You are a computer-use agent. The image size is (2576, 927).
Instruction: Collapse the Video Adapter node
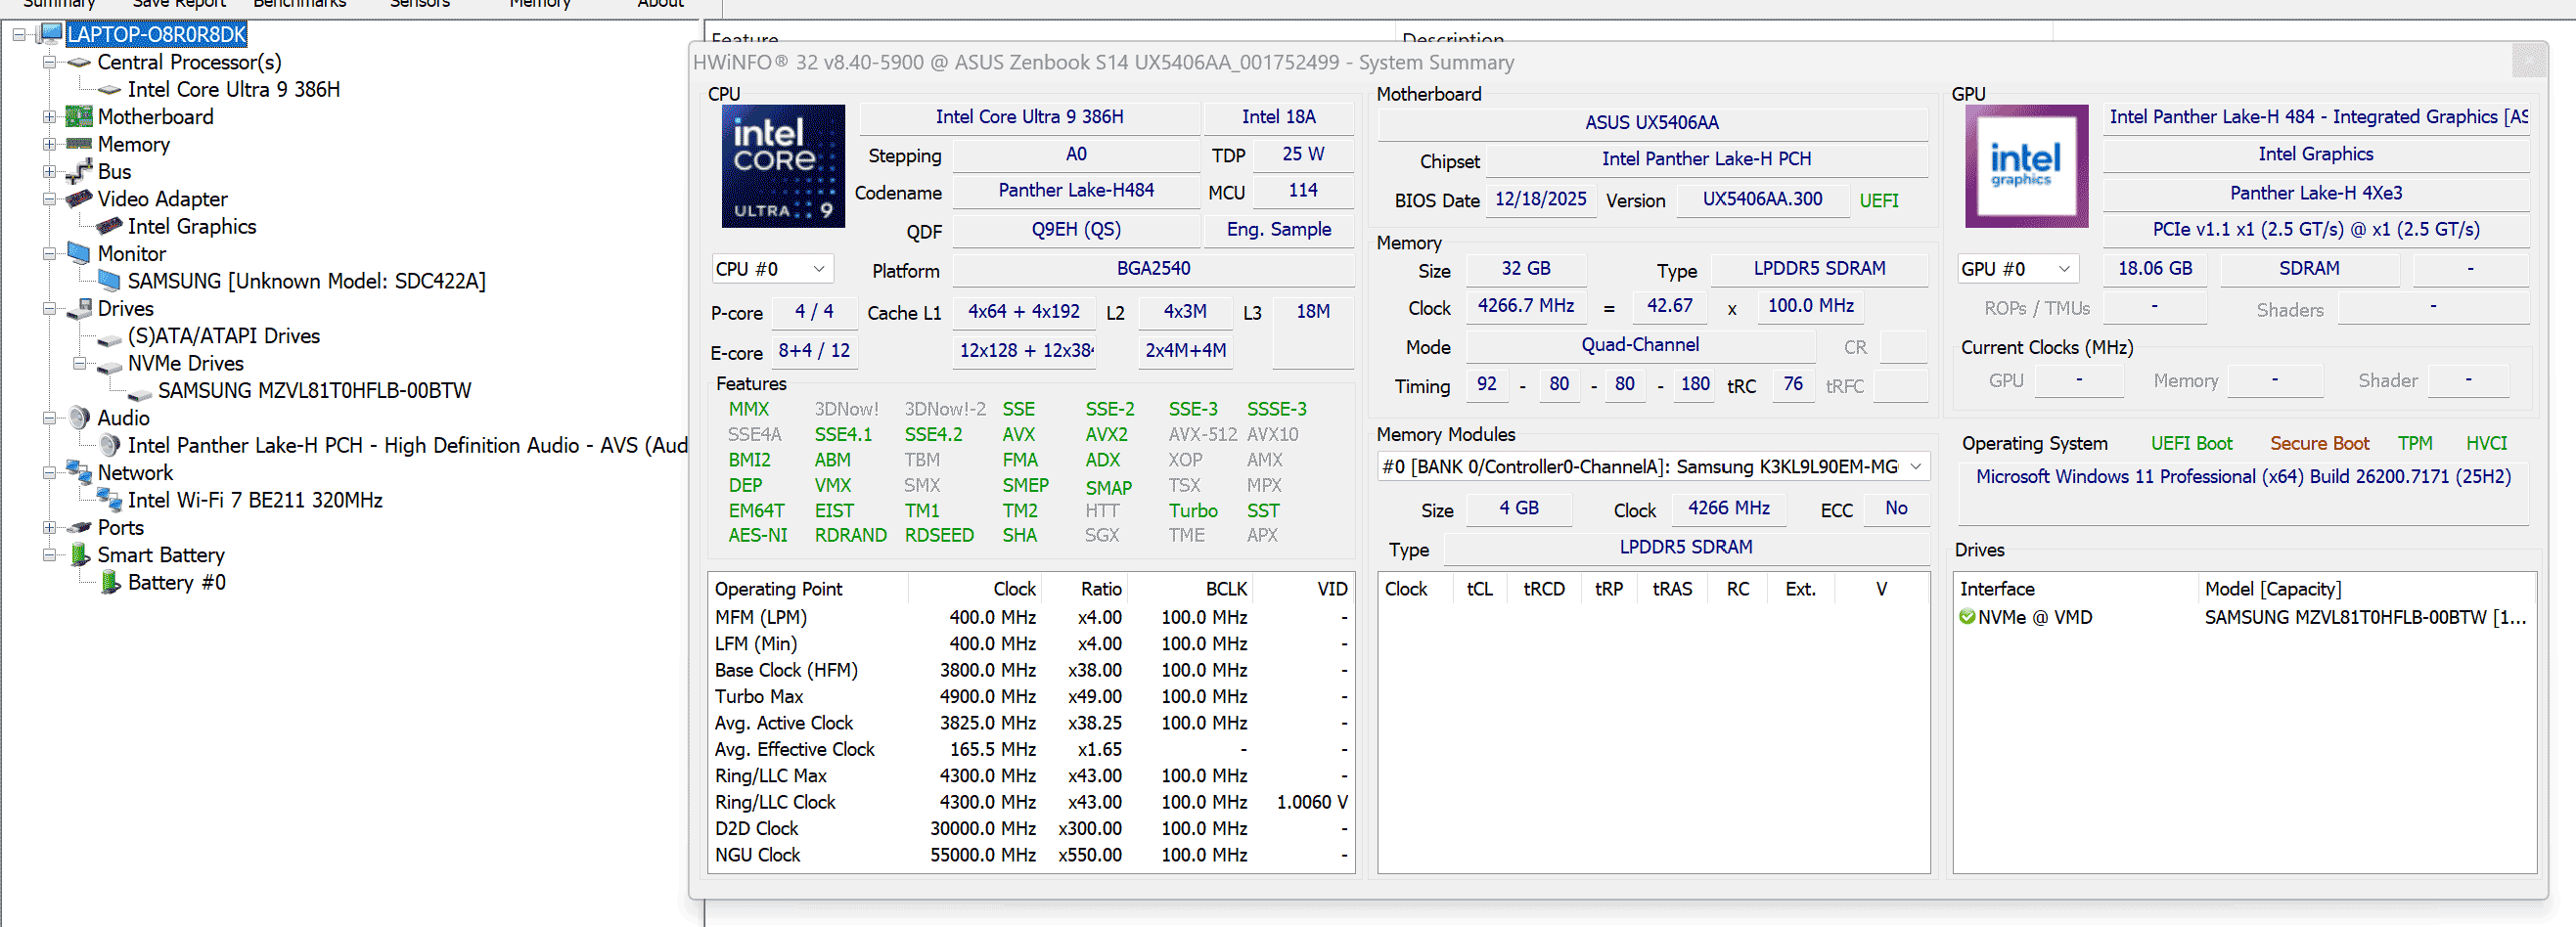[x=49, y=199]
